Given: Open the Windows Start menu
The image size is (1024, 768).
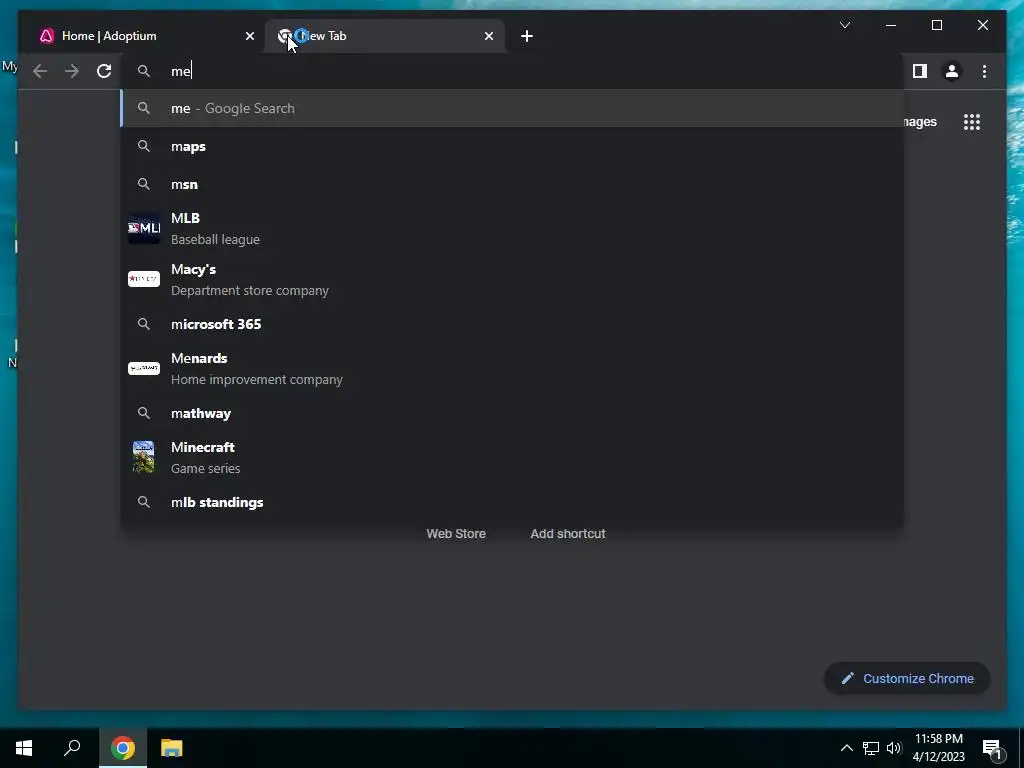Looking at the screenshot, I should point(24,748).
